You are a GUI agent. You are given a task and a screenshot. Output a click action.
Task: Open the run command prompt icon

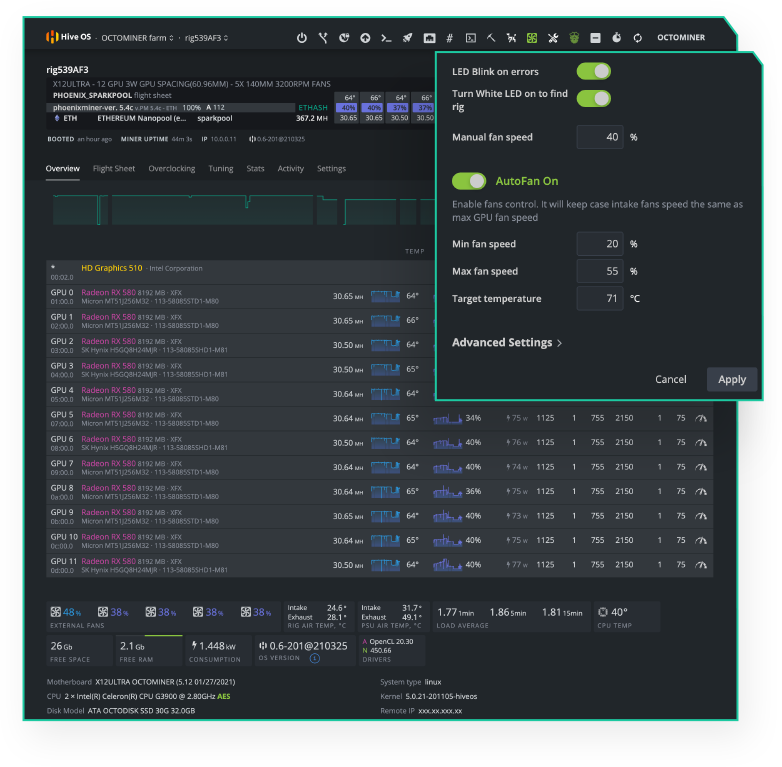(386, 38)
